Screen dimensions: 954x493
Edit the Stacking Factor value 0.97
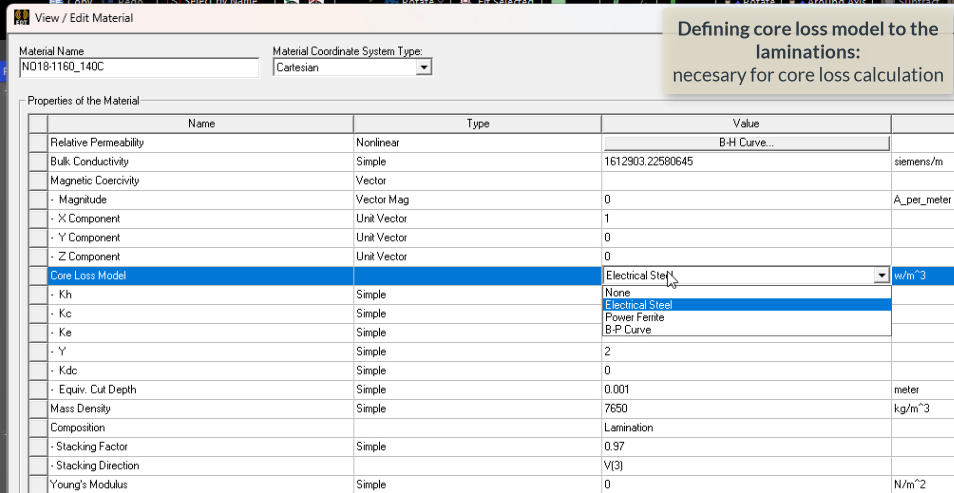tap(745, 447)
